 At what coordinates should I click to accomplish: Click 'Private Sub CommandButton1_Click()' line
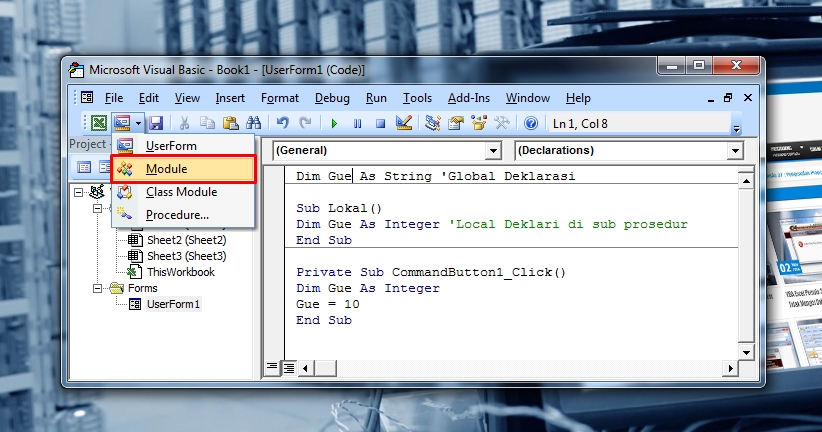click(x=431, y=272)
